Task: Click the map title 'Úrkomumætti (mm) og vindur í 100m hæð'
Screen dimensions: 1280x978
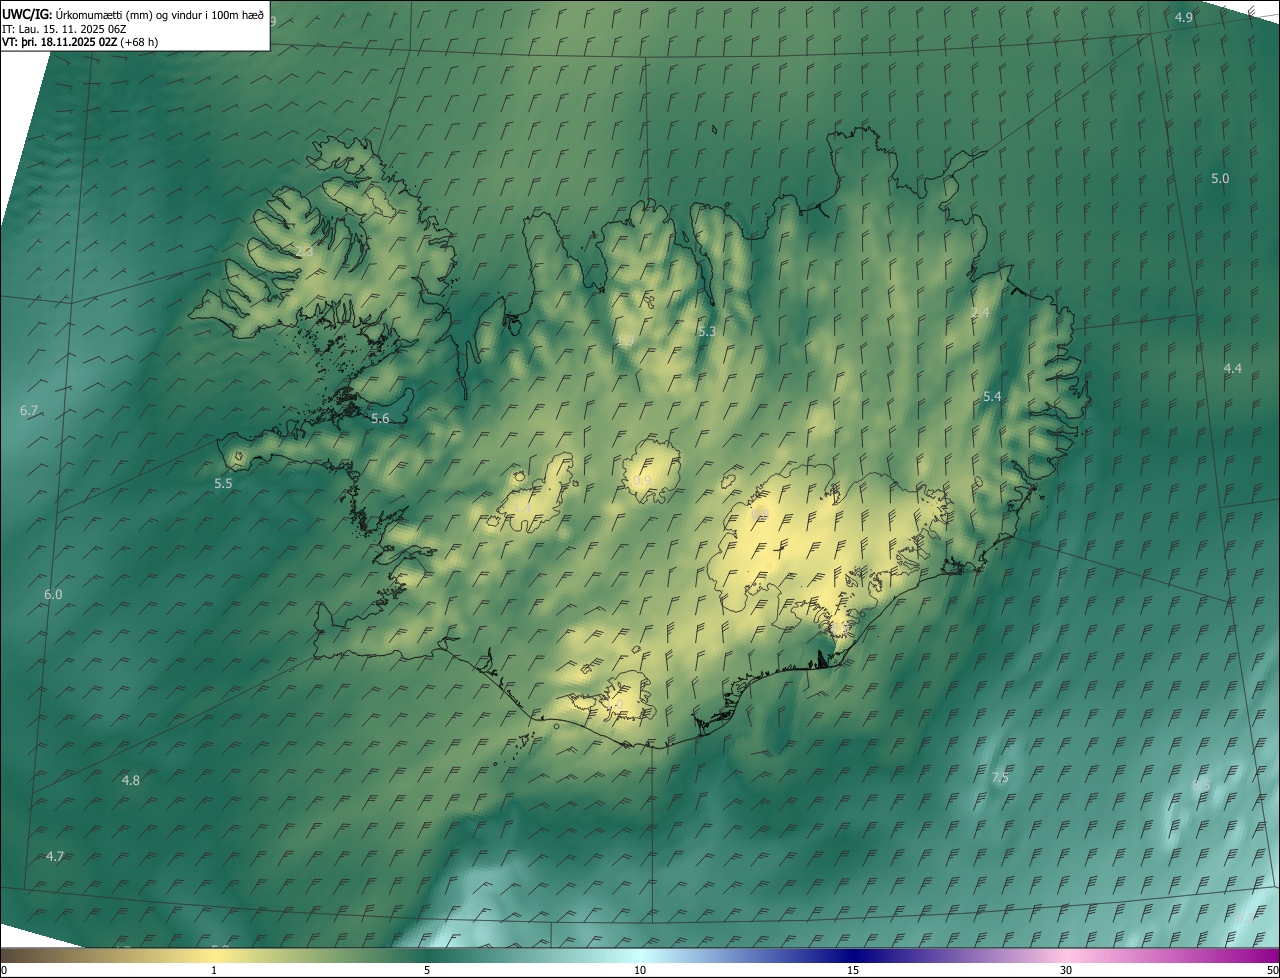Action: (x=160, y=14)
